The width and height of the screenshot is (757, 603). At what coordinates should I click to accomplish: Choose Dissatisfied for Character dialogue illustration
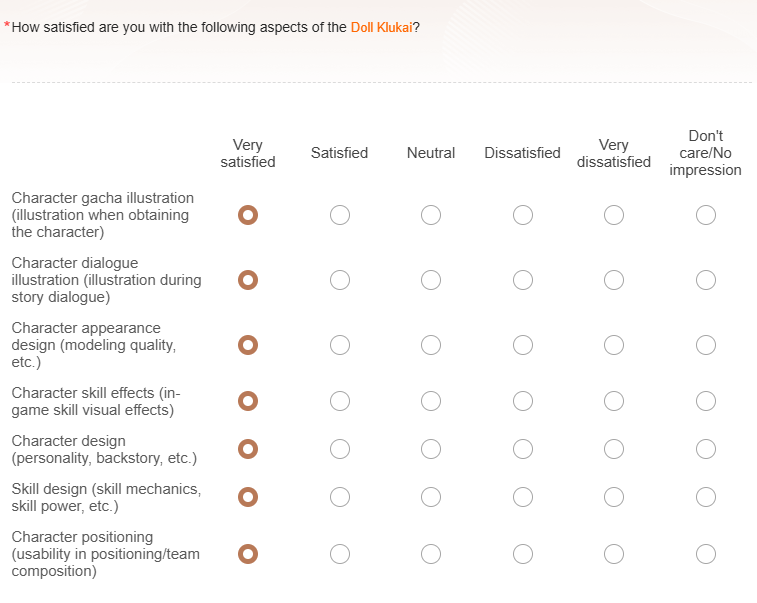pos(523,280)
